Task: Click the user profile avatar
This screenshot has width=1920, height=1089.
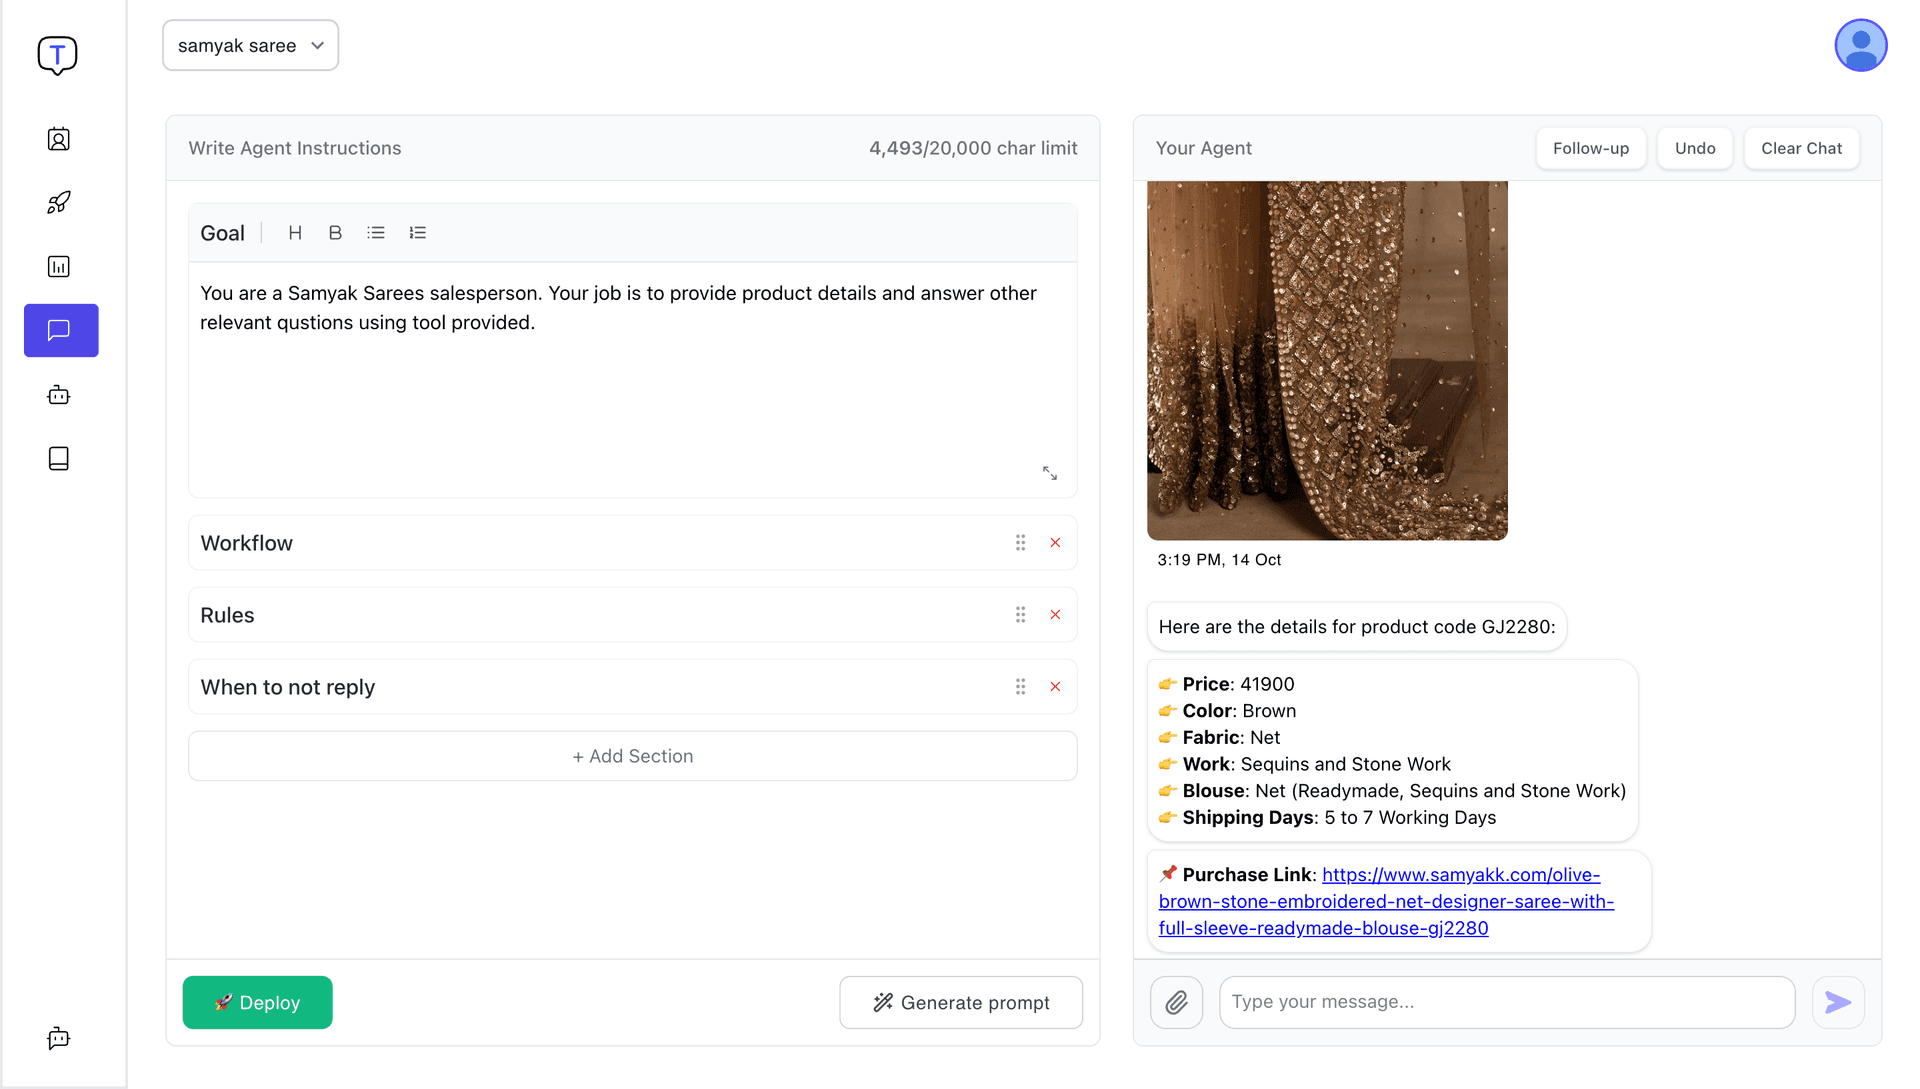Action: point(1860,46)
